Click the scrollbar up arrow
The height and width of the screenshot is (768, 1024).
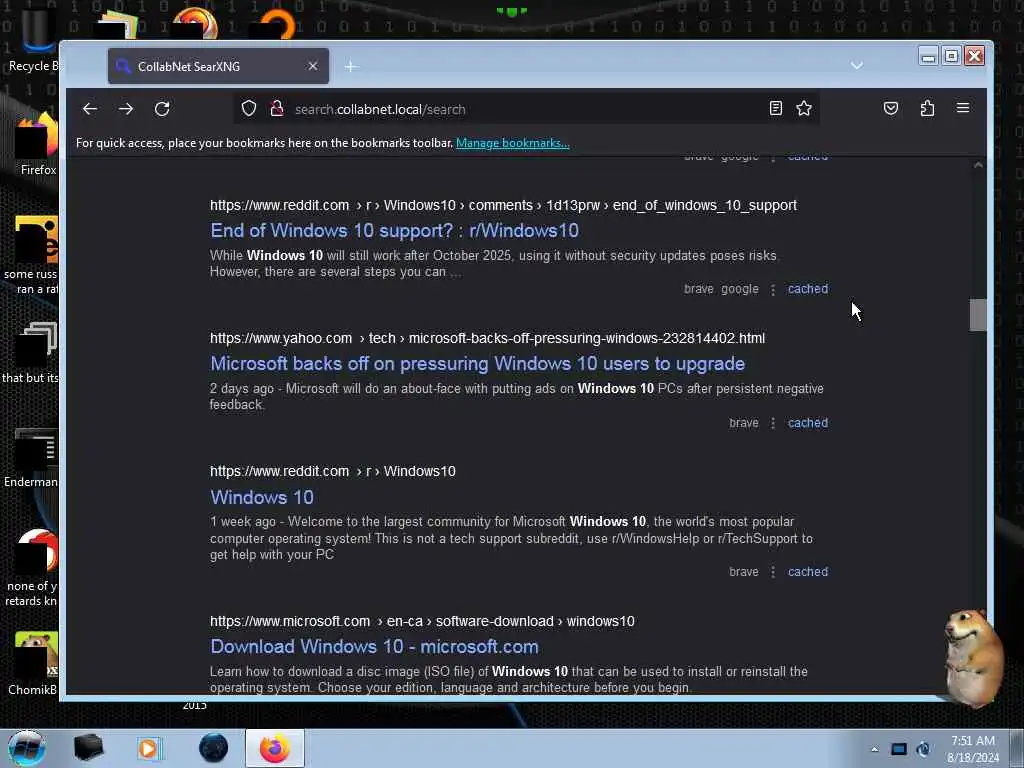(978, 165)
